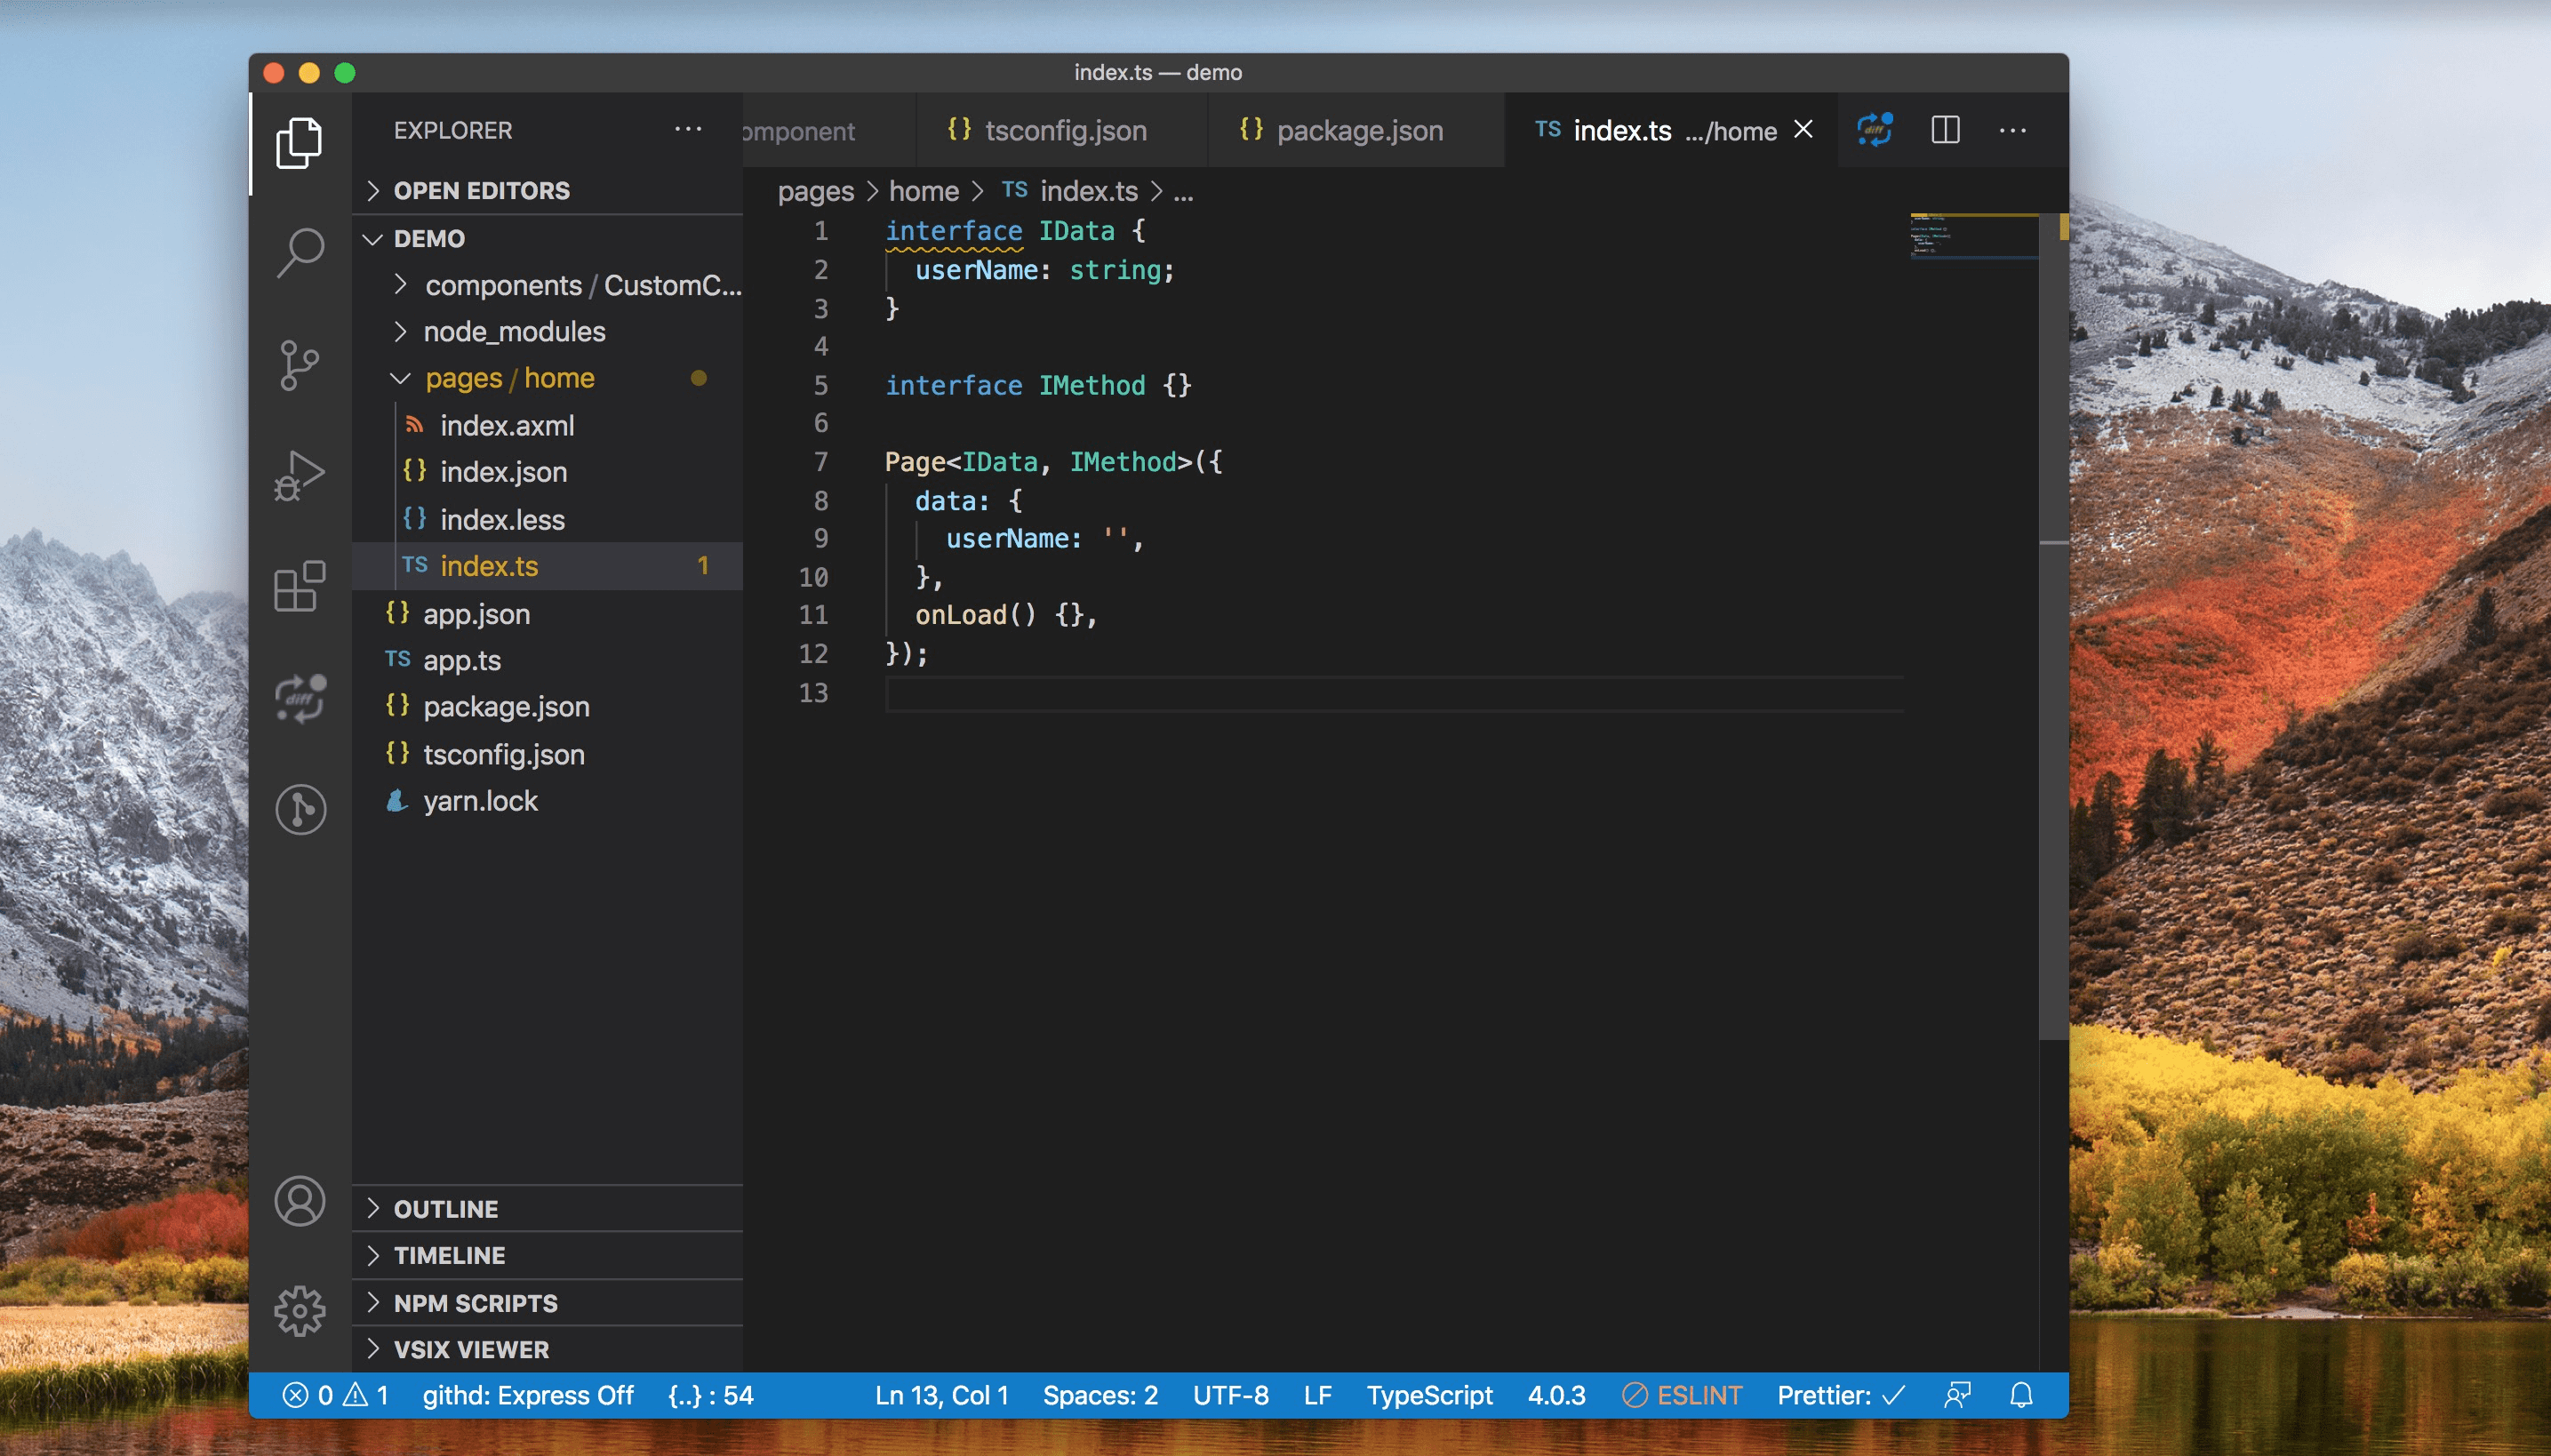Image resolution: width=2551 pixels, height=1456 pixels.
Task: Click the editor minimap preview
Action: pos(1973,237)
